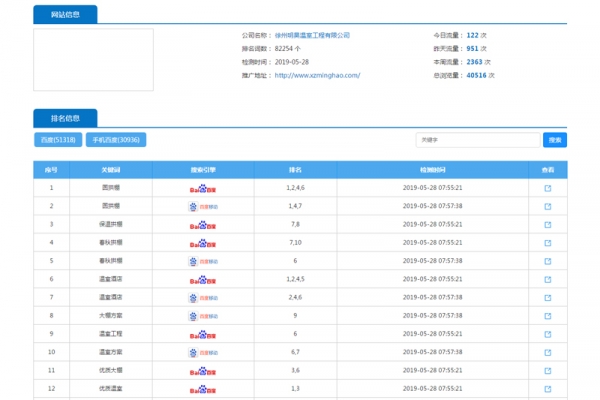600x400 pixels.
Task: Click the mobile Baidu logo in row 2
Action: tap(203, 207)
